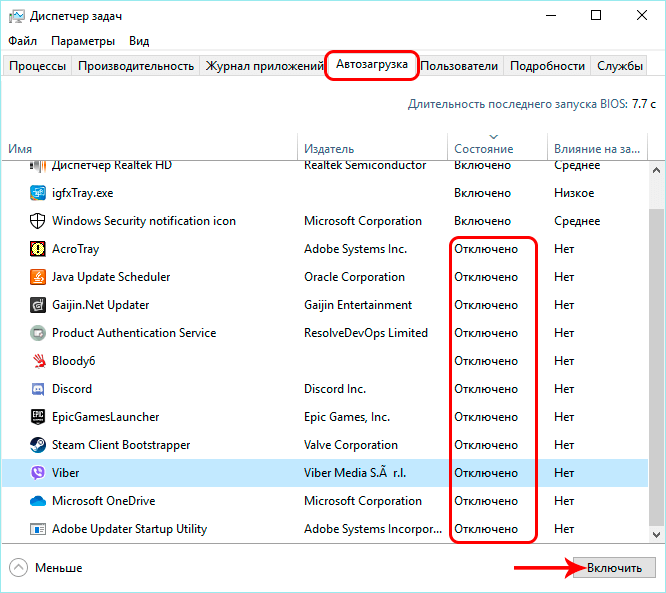Click the Включить button
Viewport: 666px width, 593px height.
click(614, 568)
